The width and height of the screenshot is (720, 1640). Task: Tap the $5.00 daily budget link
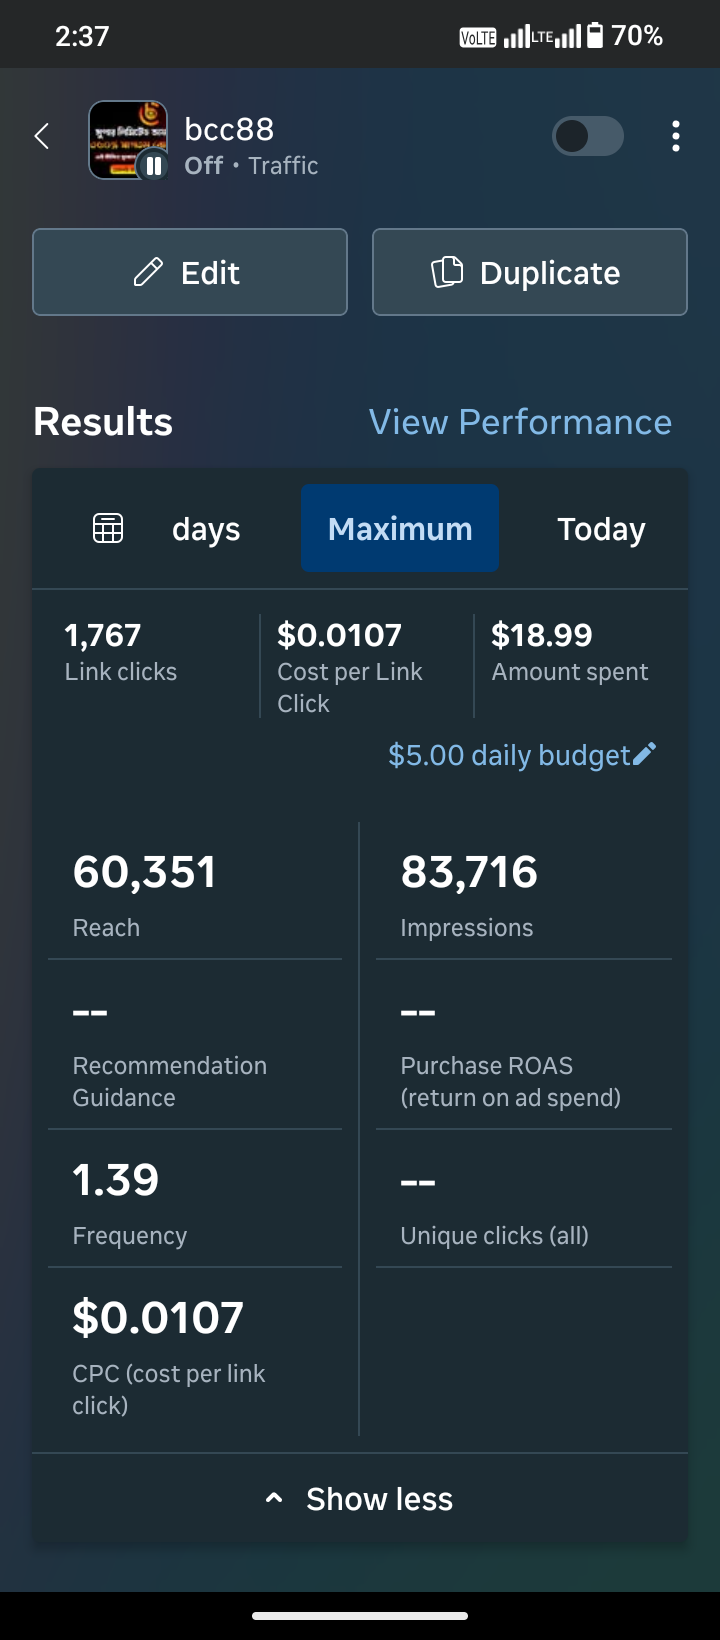(x=509, y=755)
